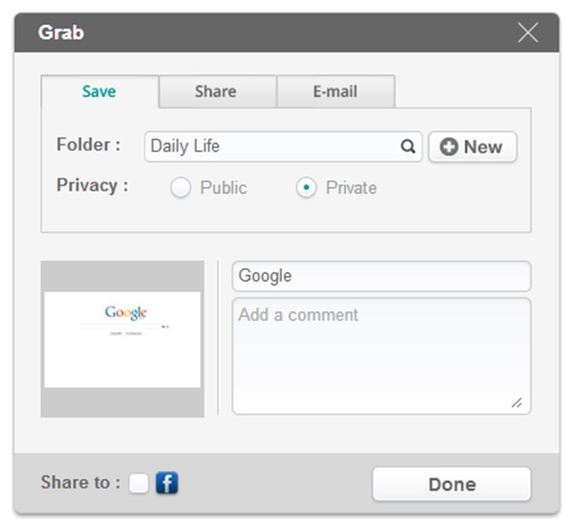Click the Google page screenshot thumbnail
Screen dimensions: 571x525
[x=122, y=339]
